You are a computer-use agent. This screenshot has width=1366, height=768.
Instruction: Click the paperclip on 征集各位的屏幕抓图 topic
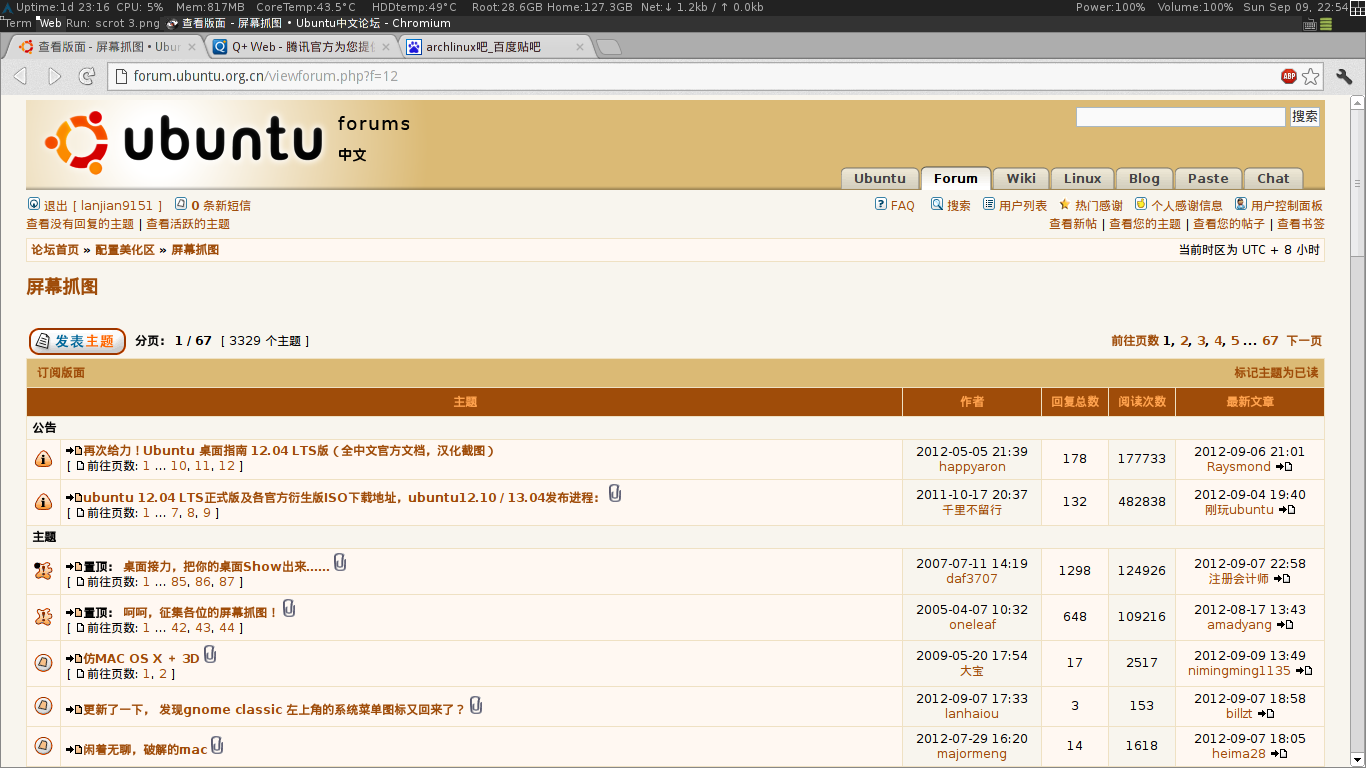coord(289,608)
